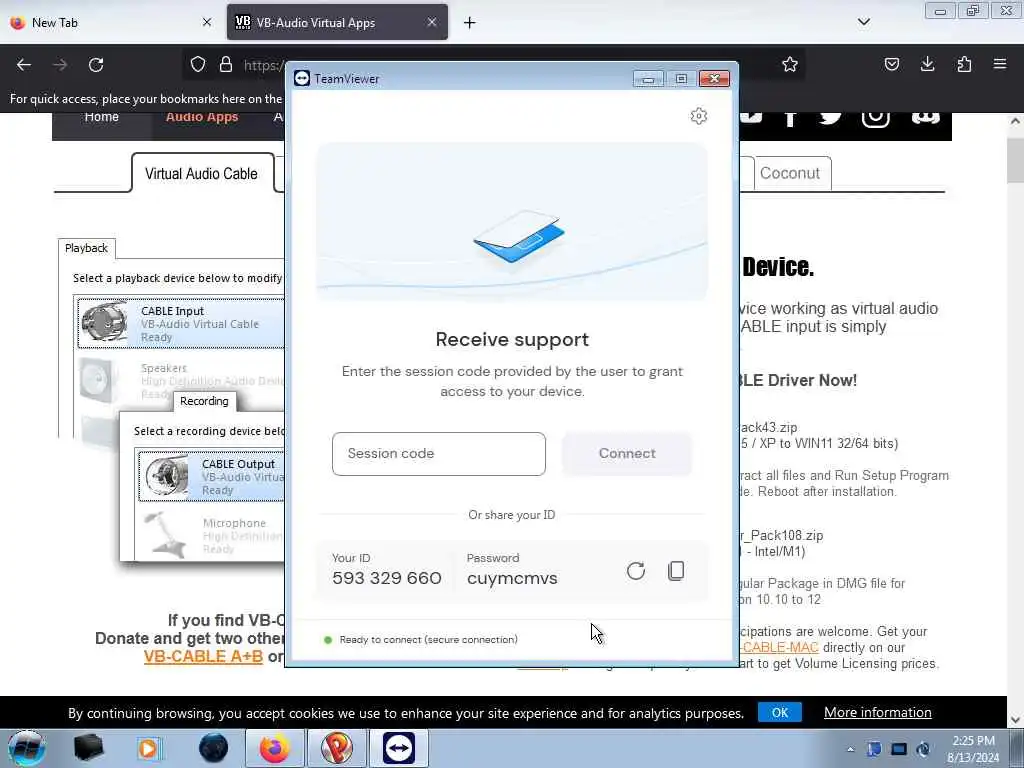This screenshot has height=768, width=1024.
Task: Open media player taskbar icon
Action: [x=150, y=748]
